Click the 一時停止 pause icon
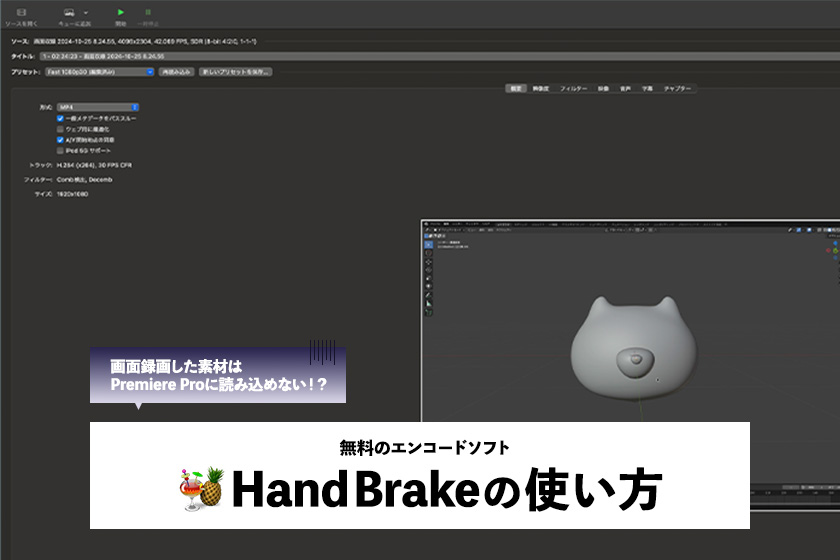 click(x=148, y=12)
